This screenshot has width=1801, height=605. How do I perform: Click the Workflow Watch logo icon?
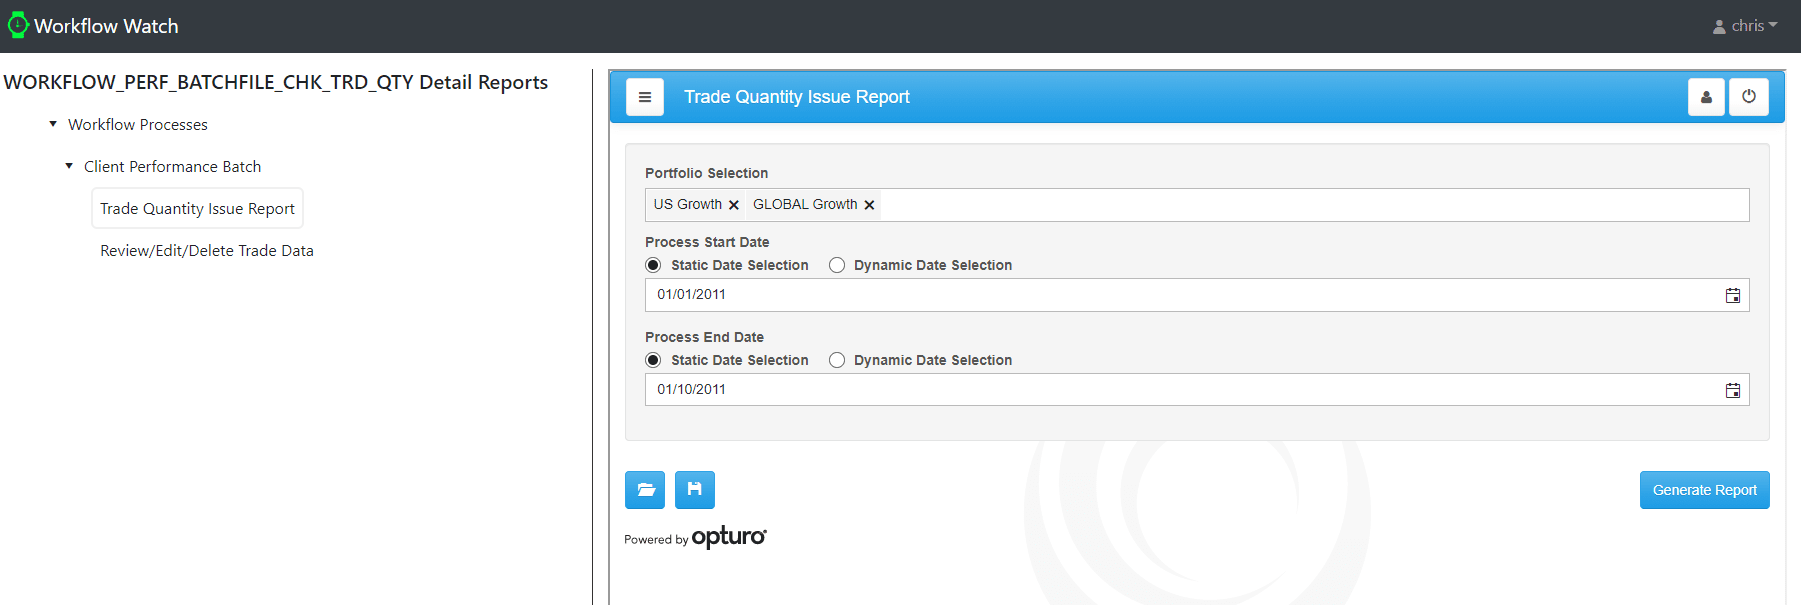(17, 25)
